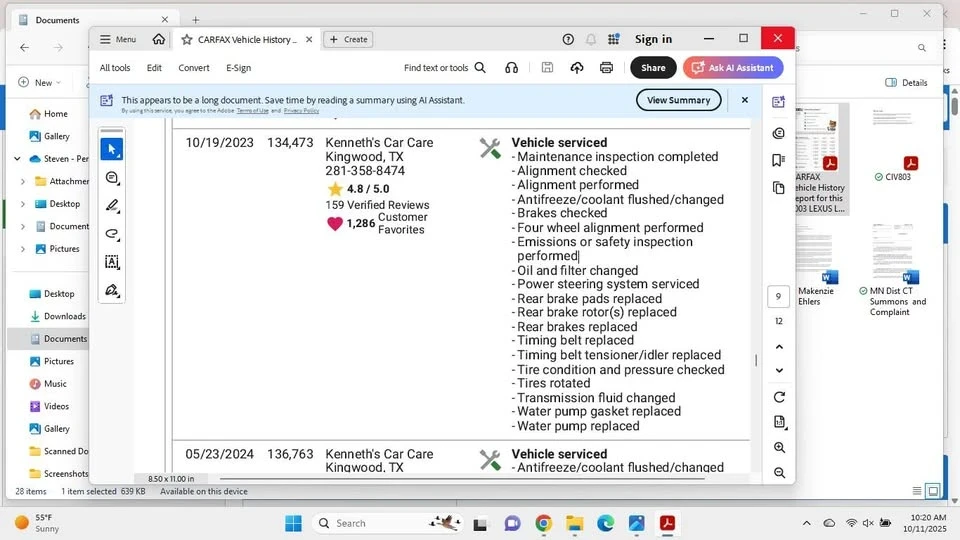Open the Help question mark icon
Image resolution: width=960 pixels, height=540 pixels.
568,39
